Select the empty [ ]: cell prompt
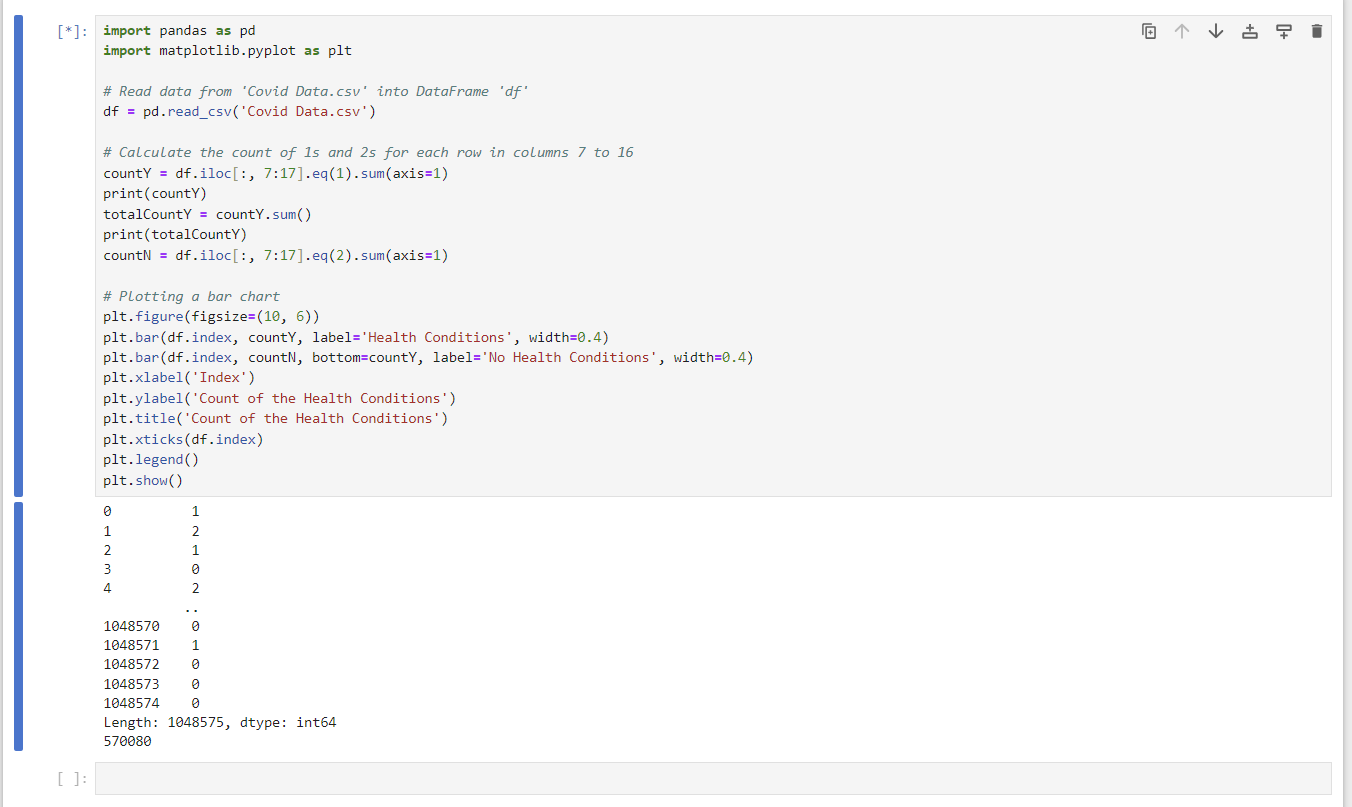The image size is (1352, 807). pos(73,778)
